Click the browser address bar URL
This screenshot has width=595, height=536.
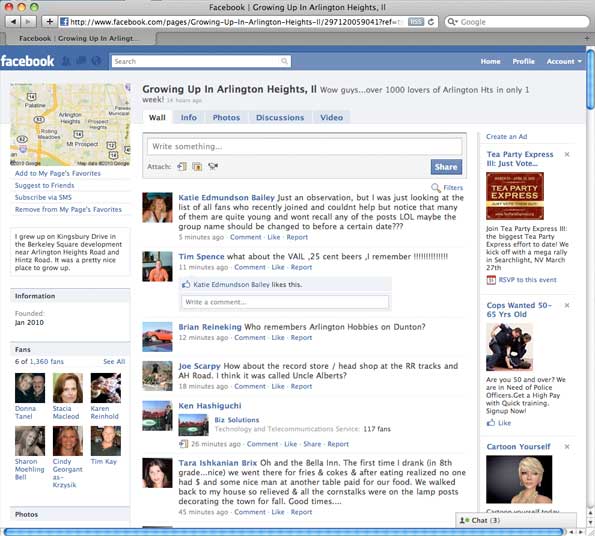tap(235, 22)
